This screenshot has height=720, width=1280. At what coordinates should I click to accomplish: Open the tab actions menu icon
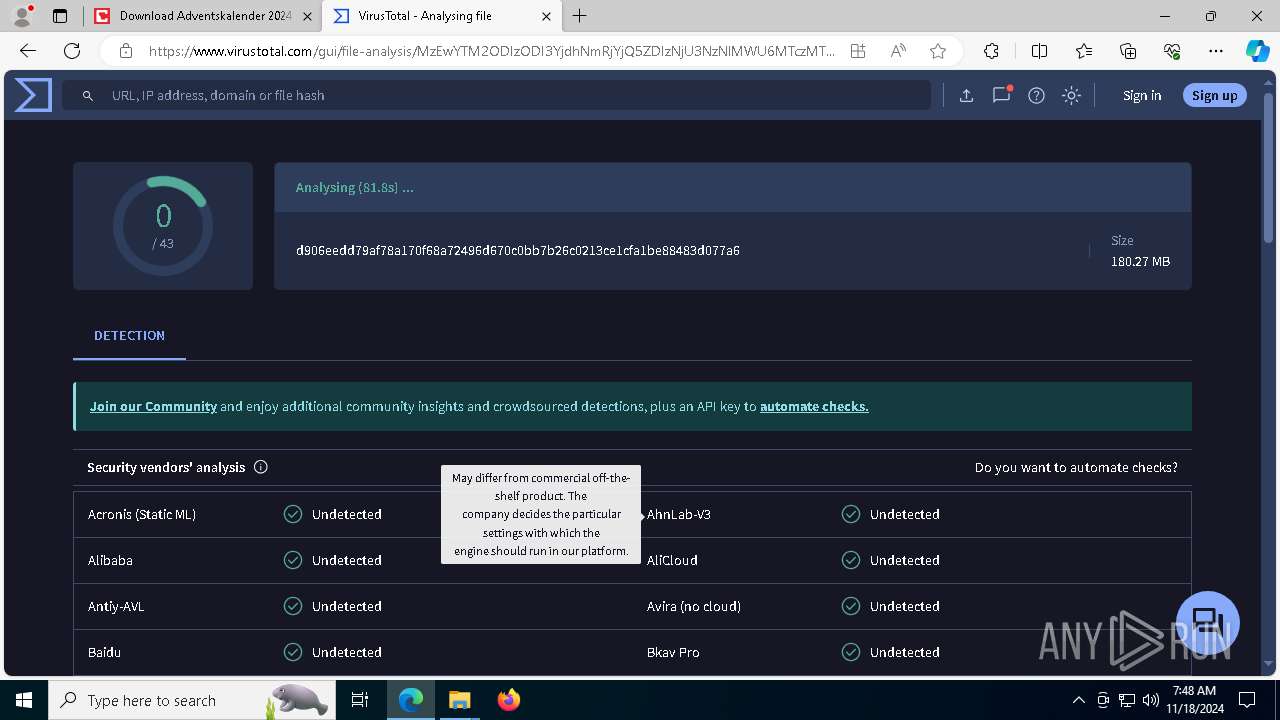(x=60, y=16)
